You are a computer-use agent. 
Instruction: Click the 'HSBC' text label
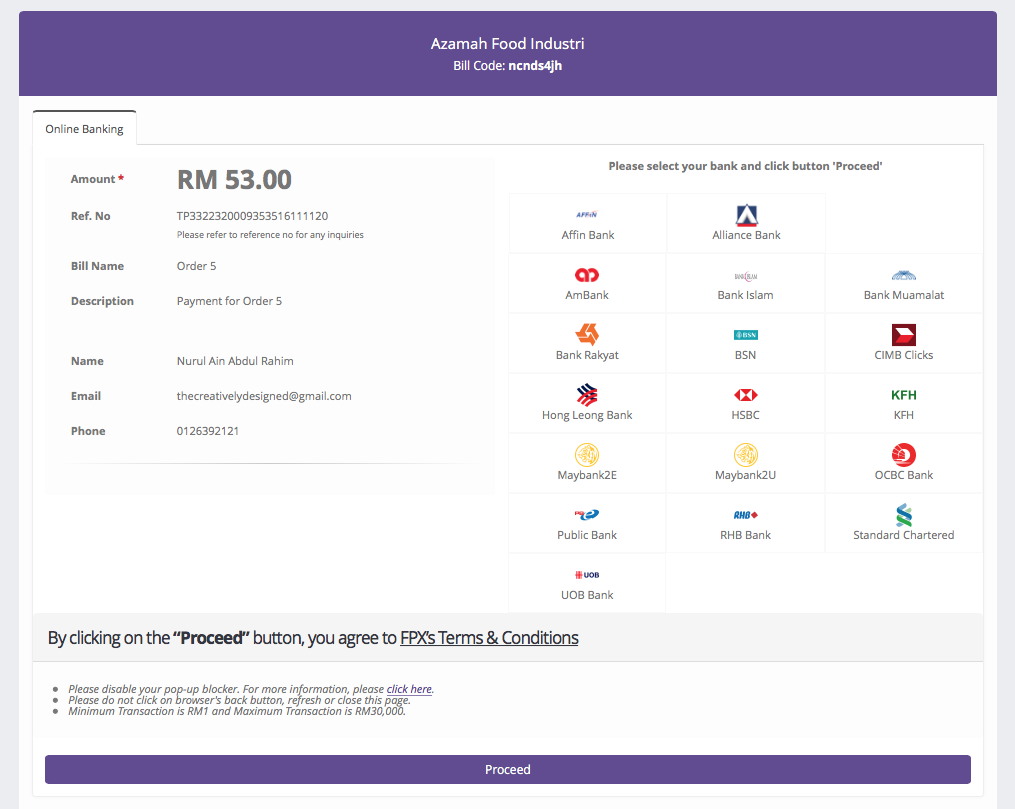746,416
